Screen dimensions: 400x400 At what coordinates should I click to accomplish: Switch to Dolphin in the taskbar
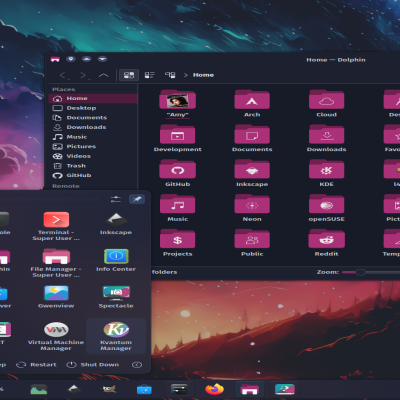pyautogui.click(x=250, y=389)
